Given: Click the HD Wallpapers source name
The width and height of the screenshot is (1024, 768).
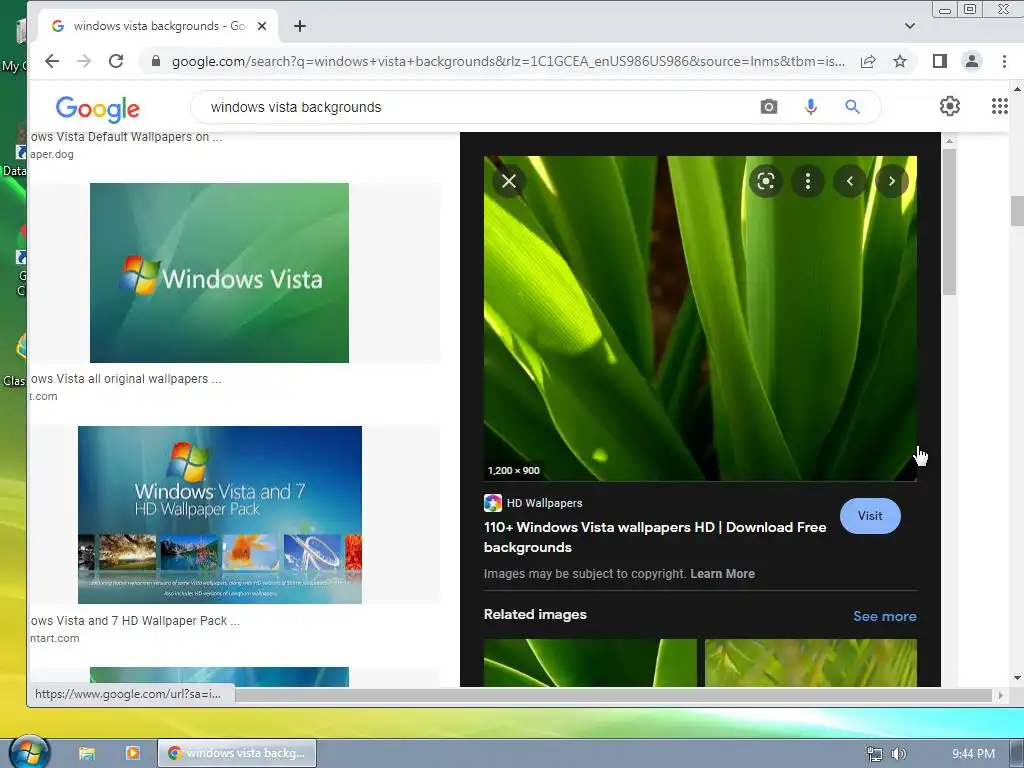Looking at the screenshot, I should click(x=545, y=503).
